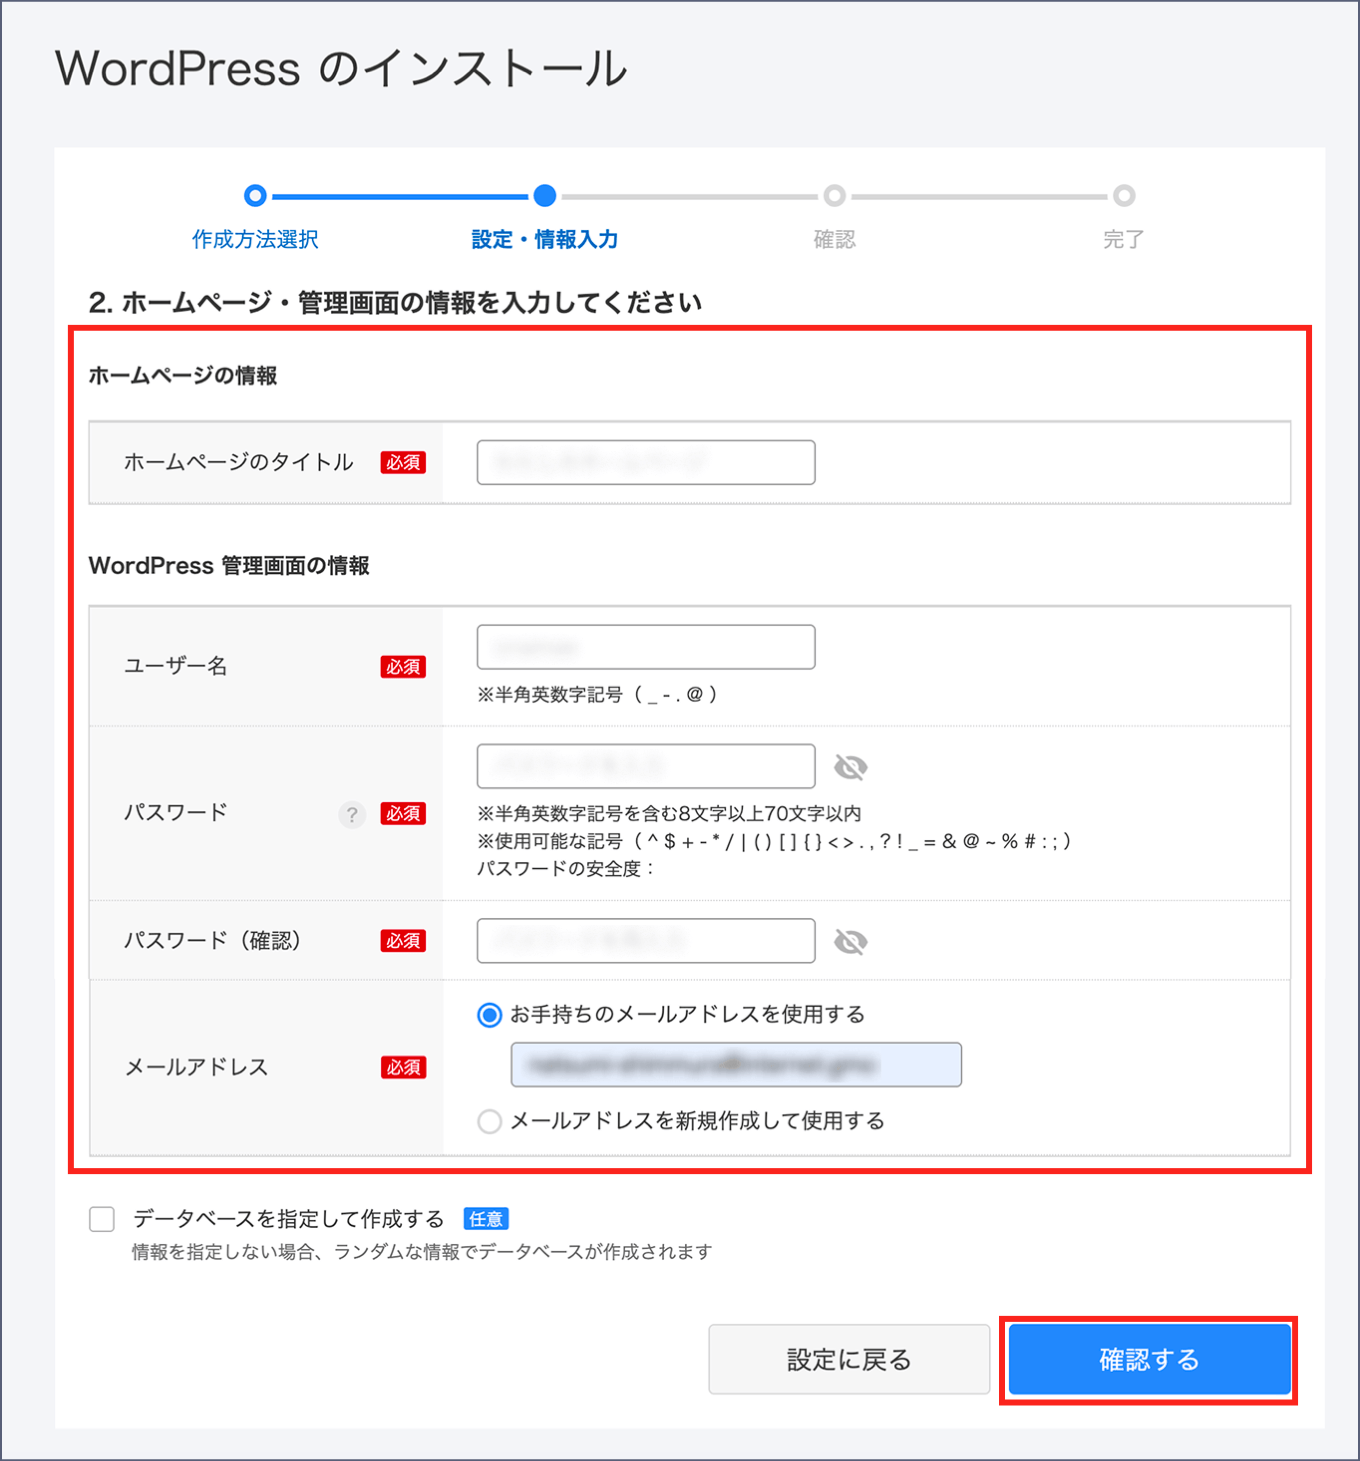This screenshot has height=1461, width=1360.
Task: Click the password help question mark icon
Action: pos(352,814)
